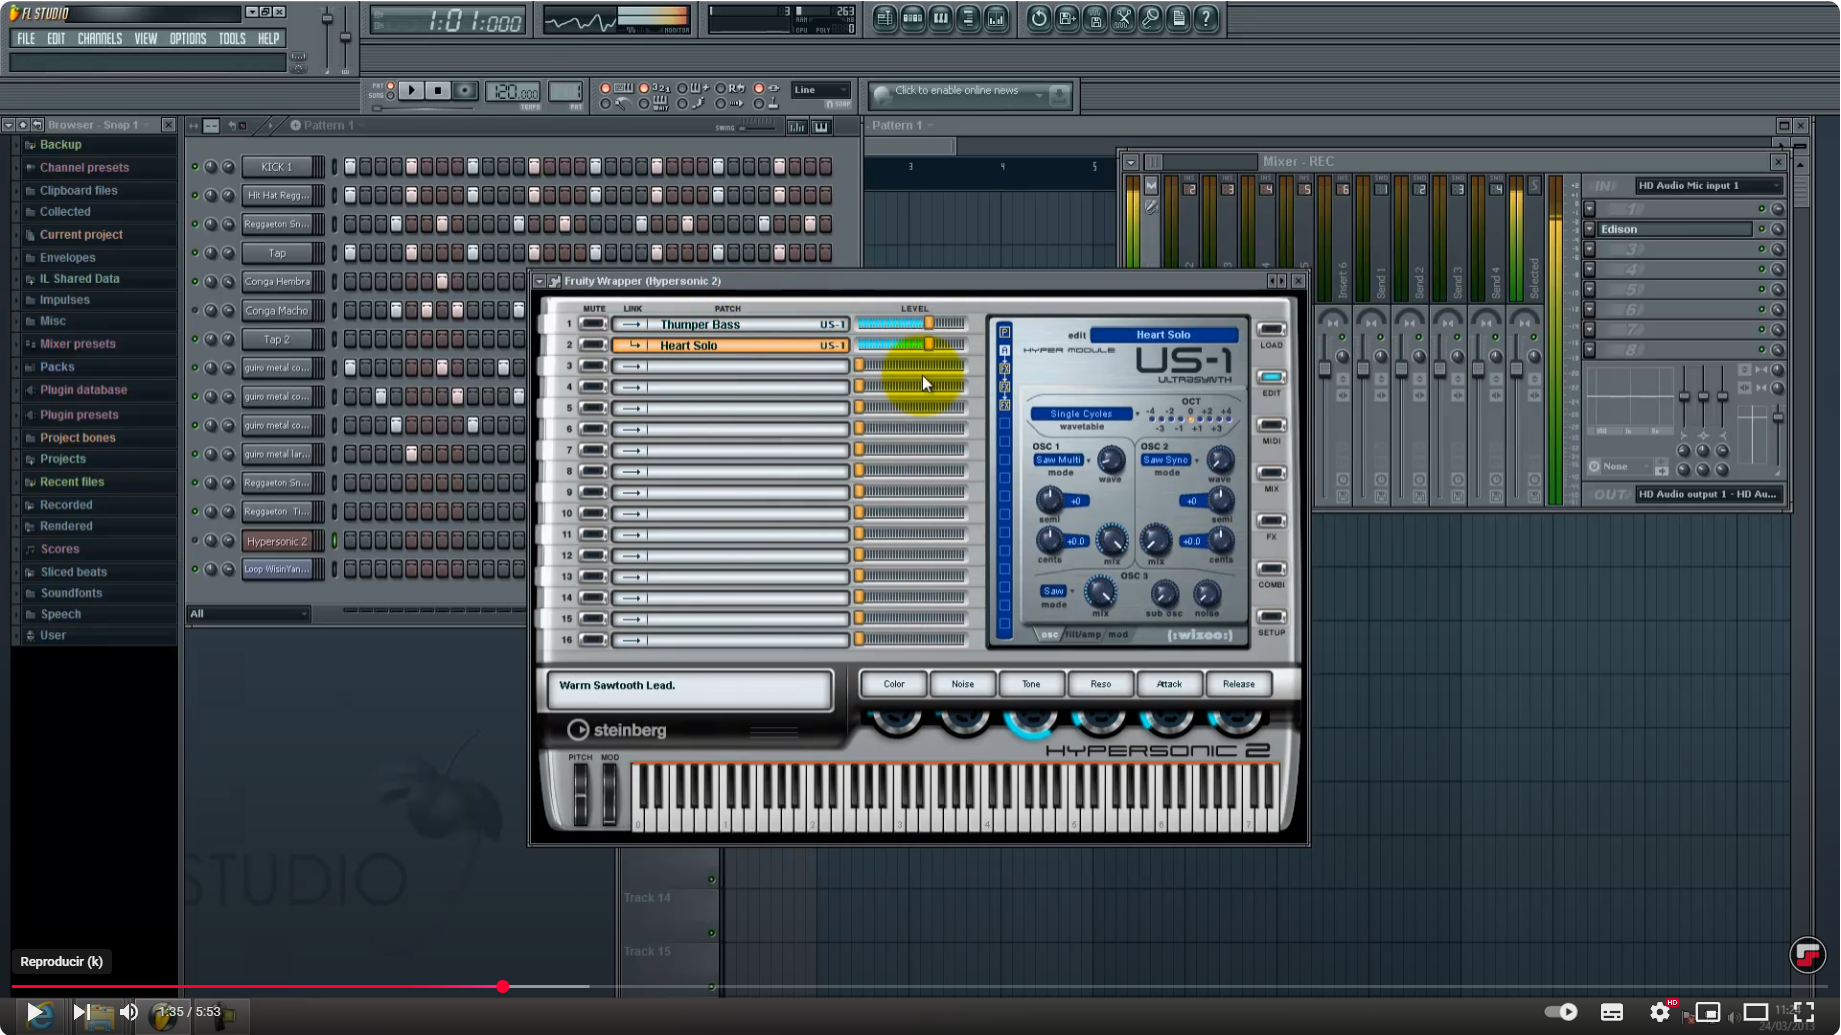Click the Tone hyper knob button
1841x1035 pixels.
tap(1031, 685)
